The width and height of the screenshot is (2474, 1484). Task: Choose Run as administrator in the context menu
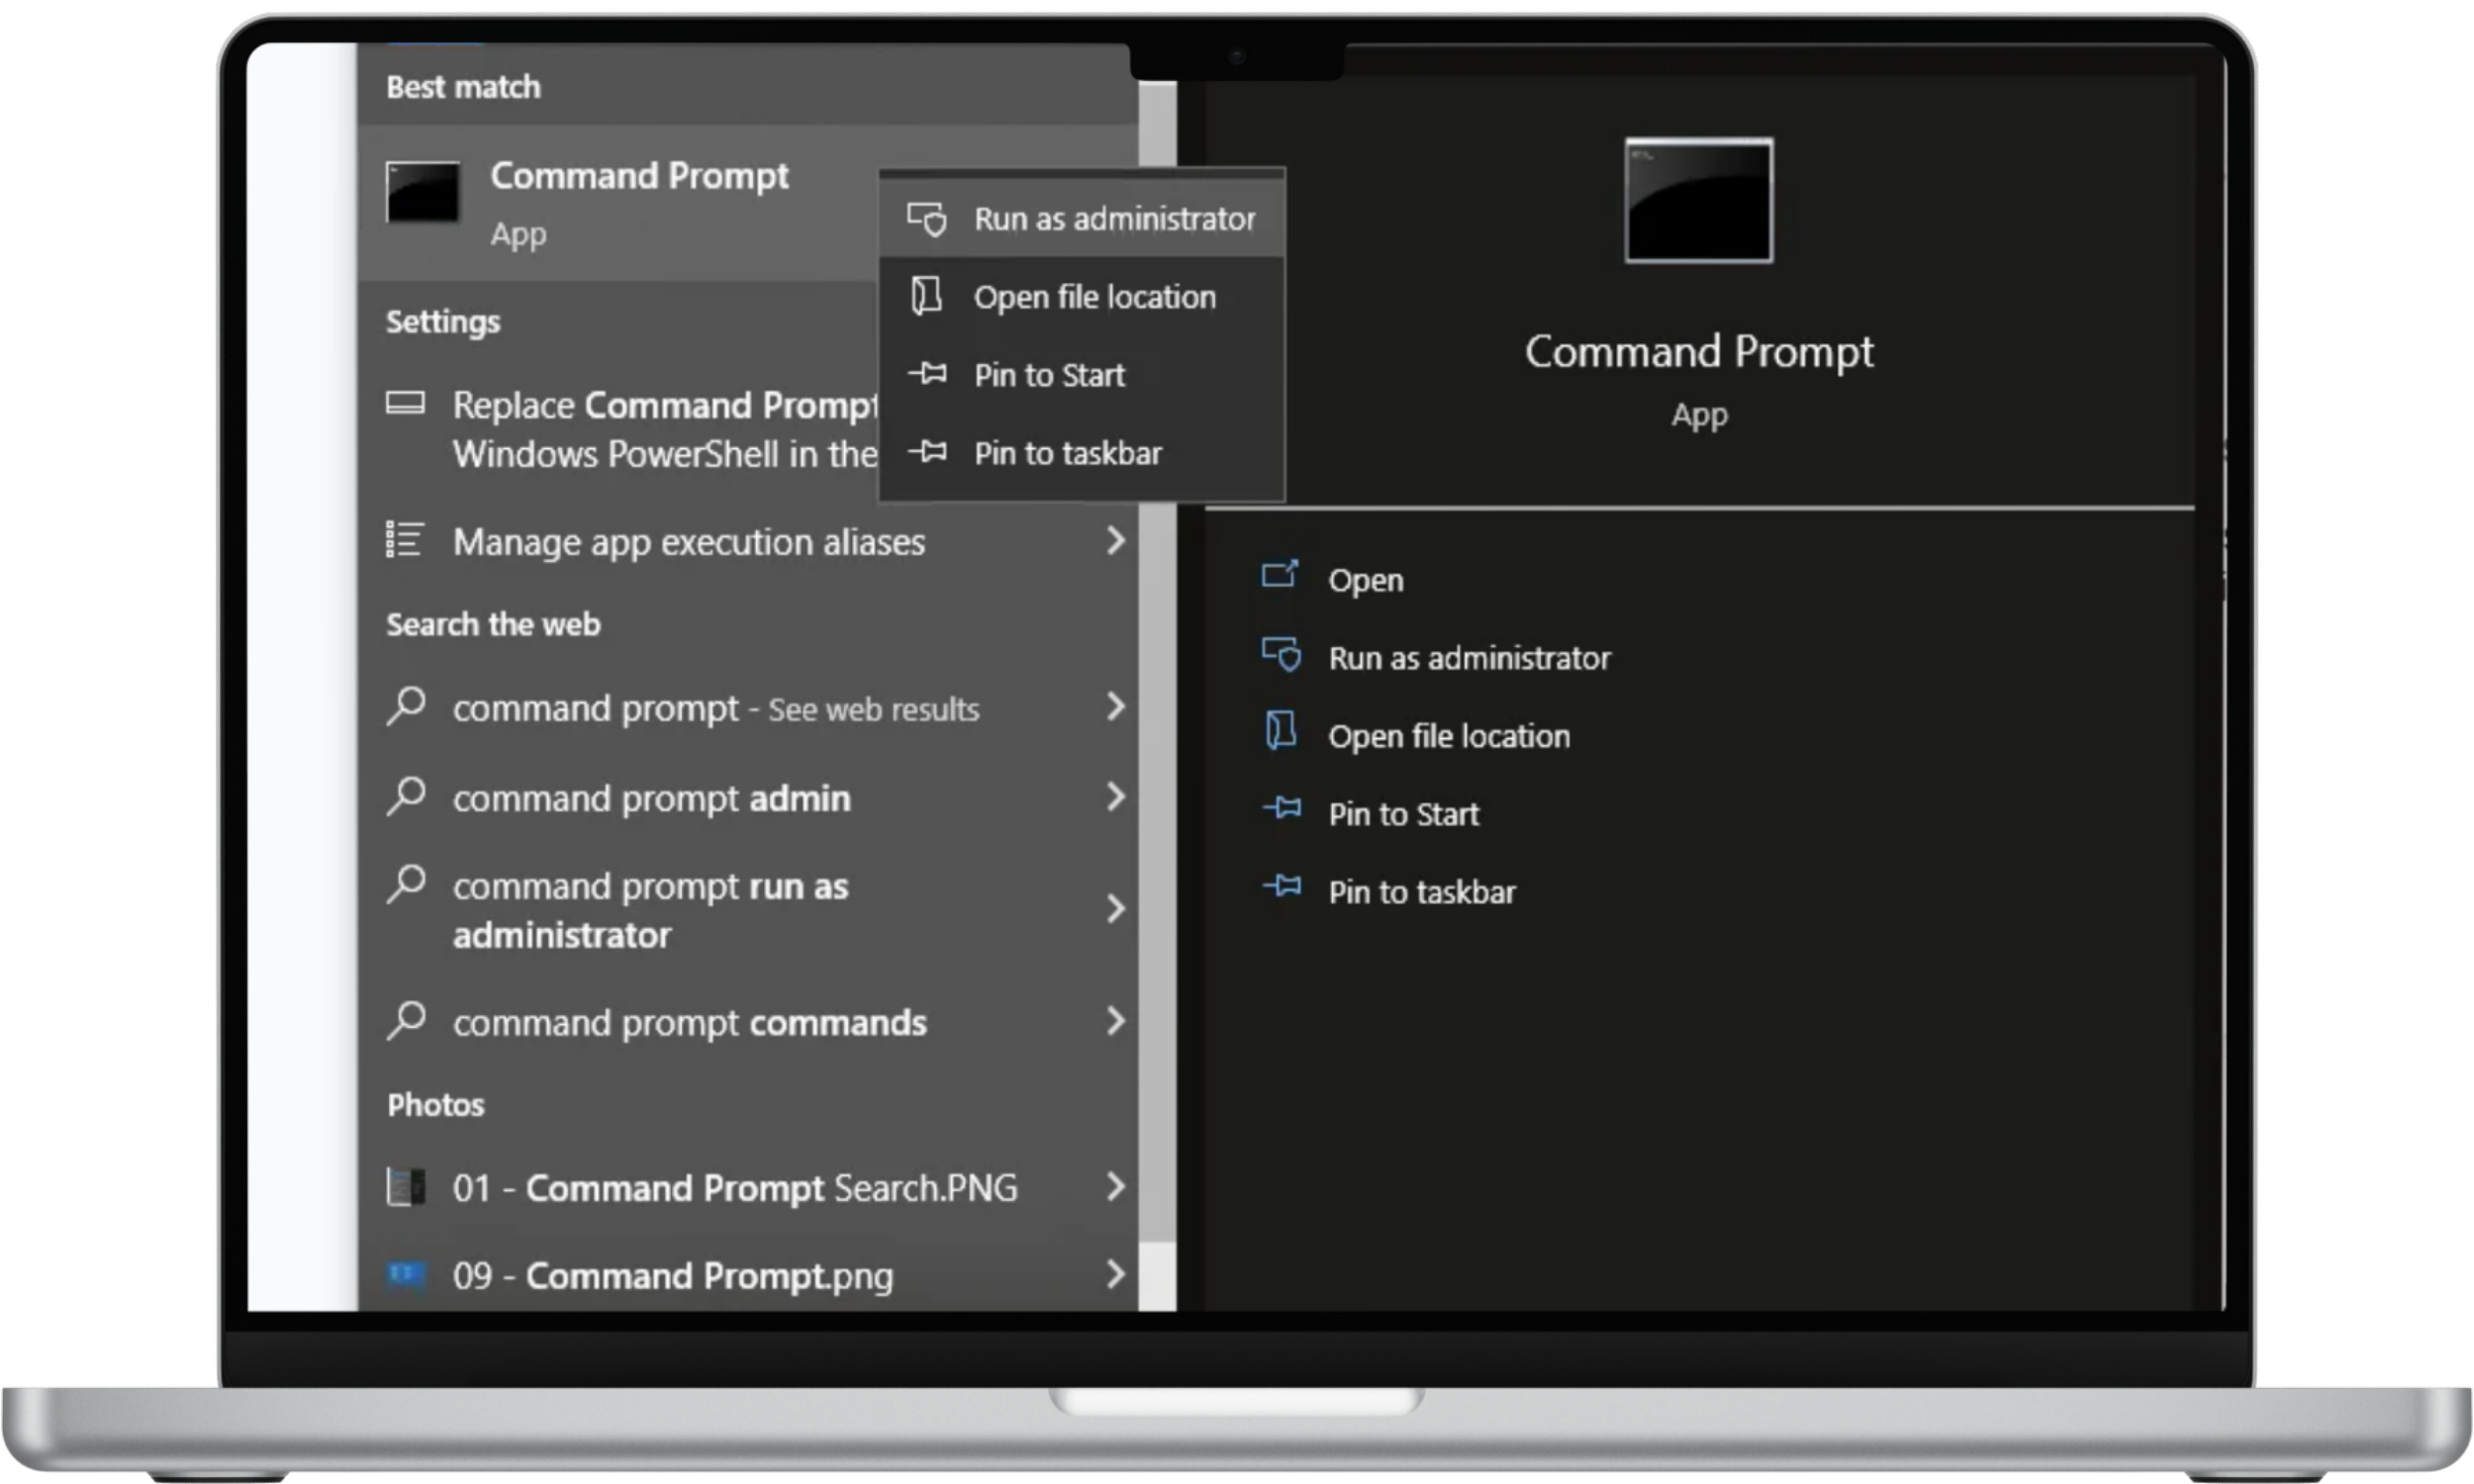1082,218
